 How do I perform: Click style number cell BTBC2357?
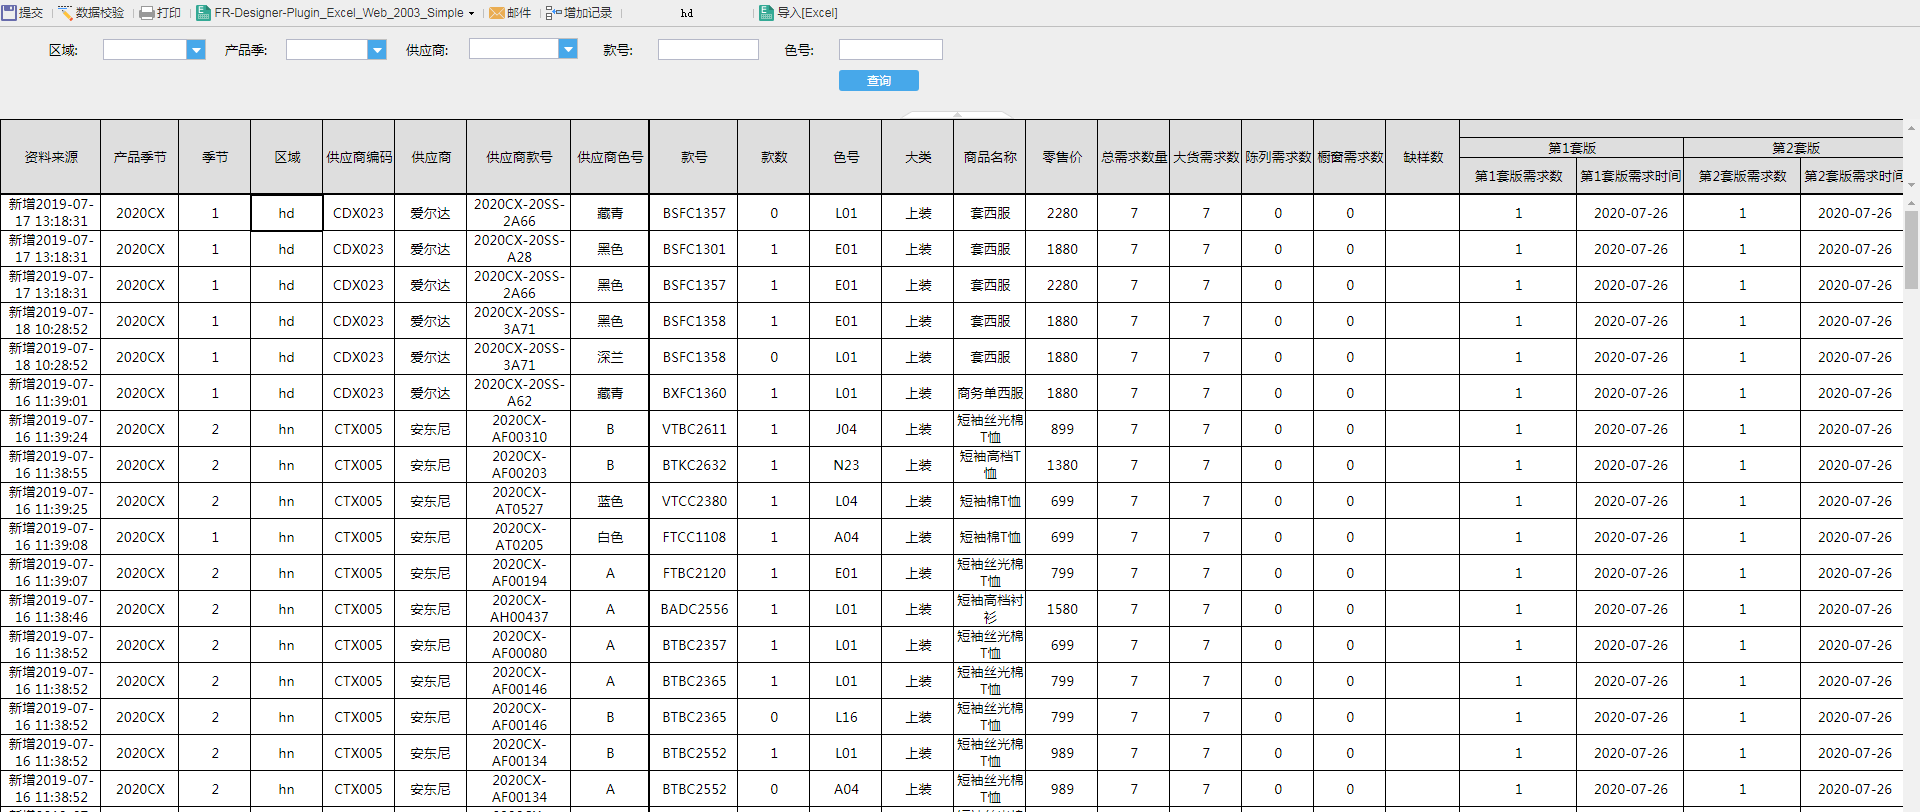(x=694, y=645)
